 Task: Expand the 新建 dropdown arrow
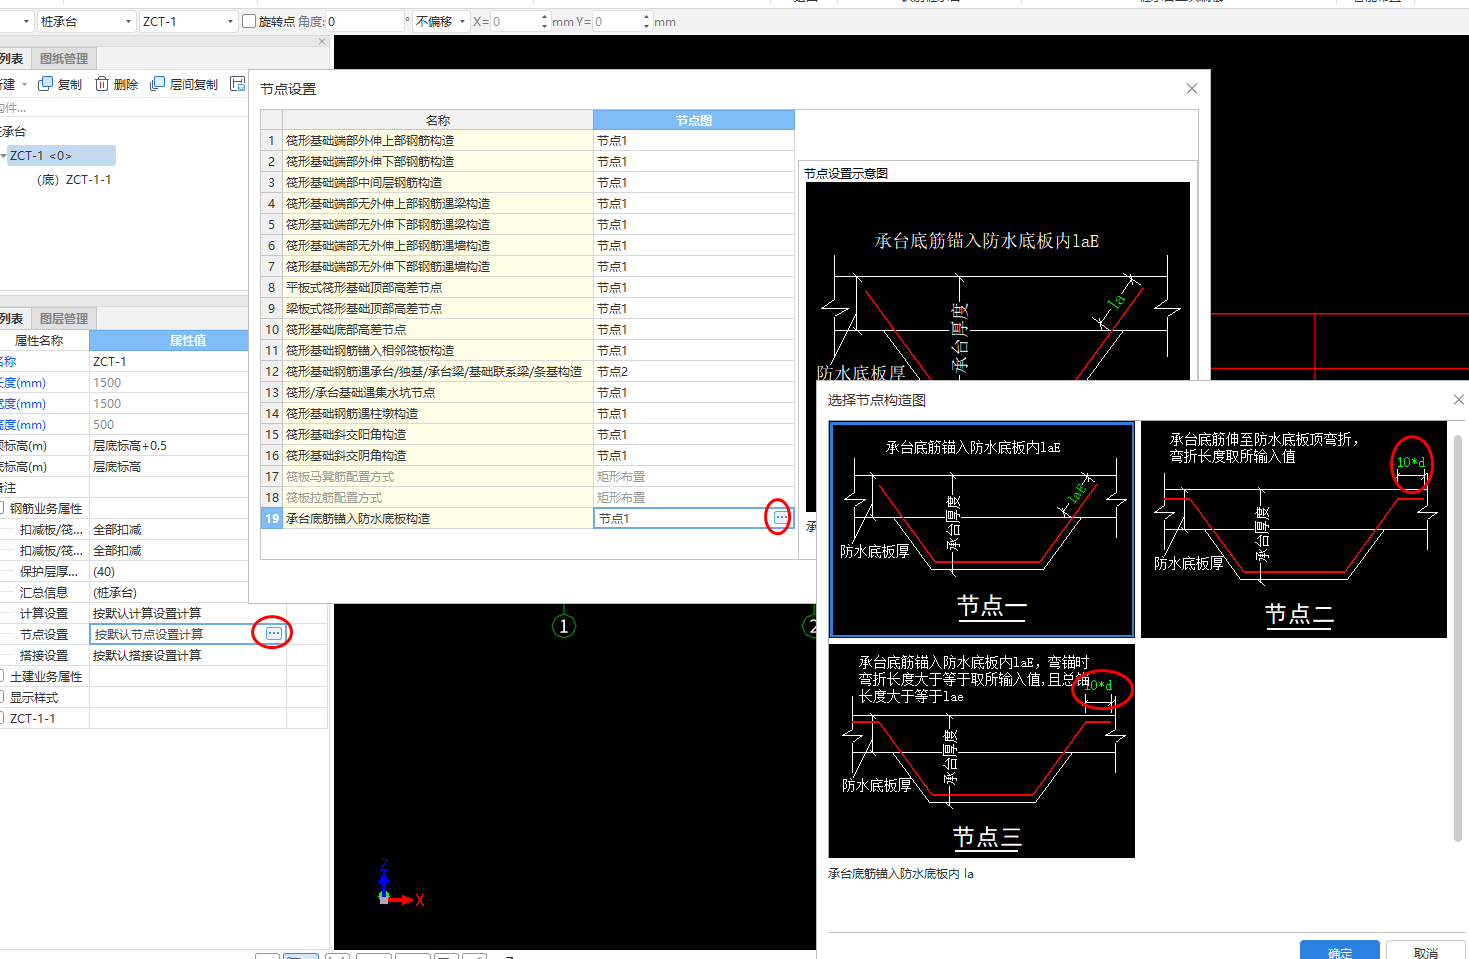click(x=24, y=85)
